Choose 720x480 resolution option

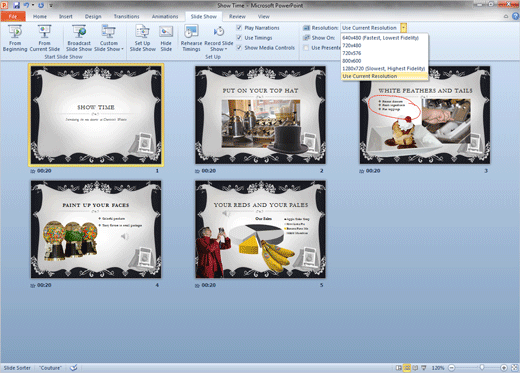point(384,45)
